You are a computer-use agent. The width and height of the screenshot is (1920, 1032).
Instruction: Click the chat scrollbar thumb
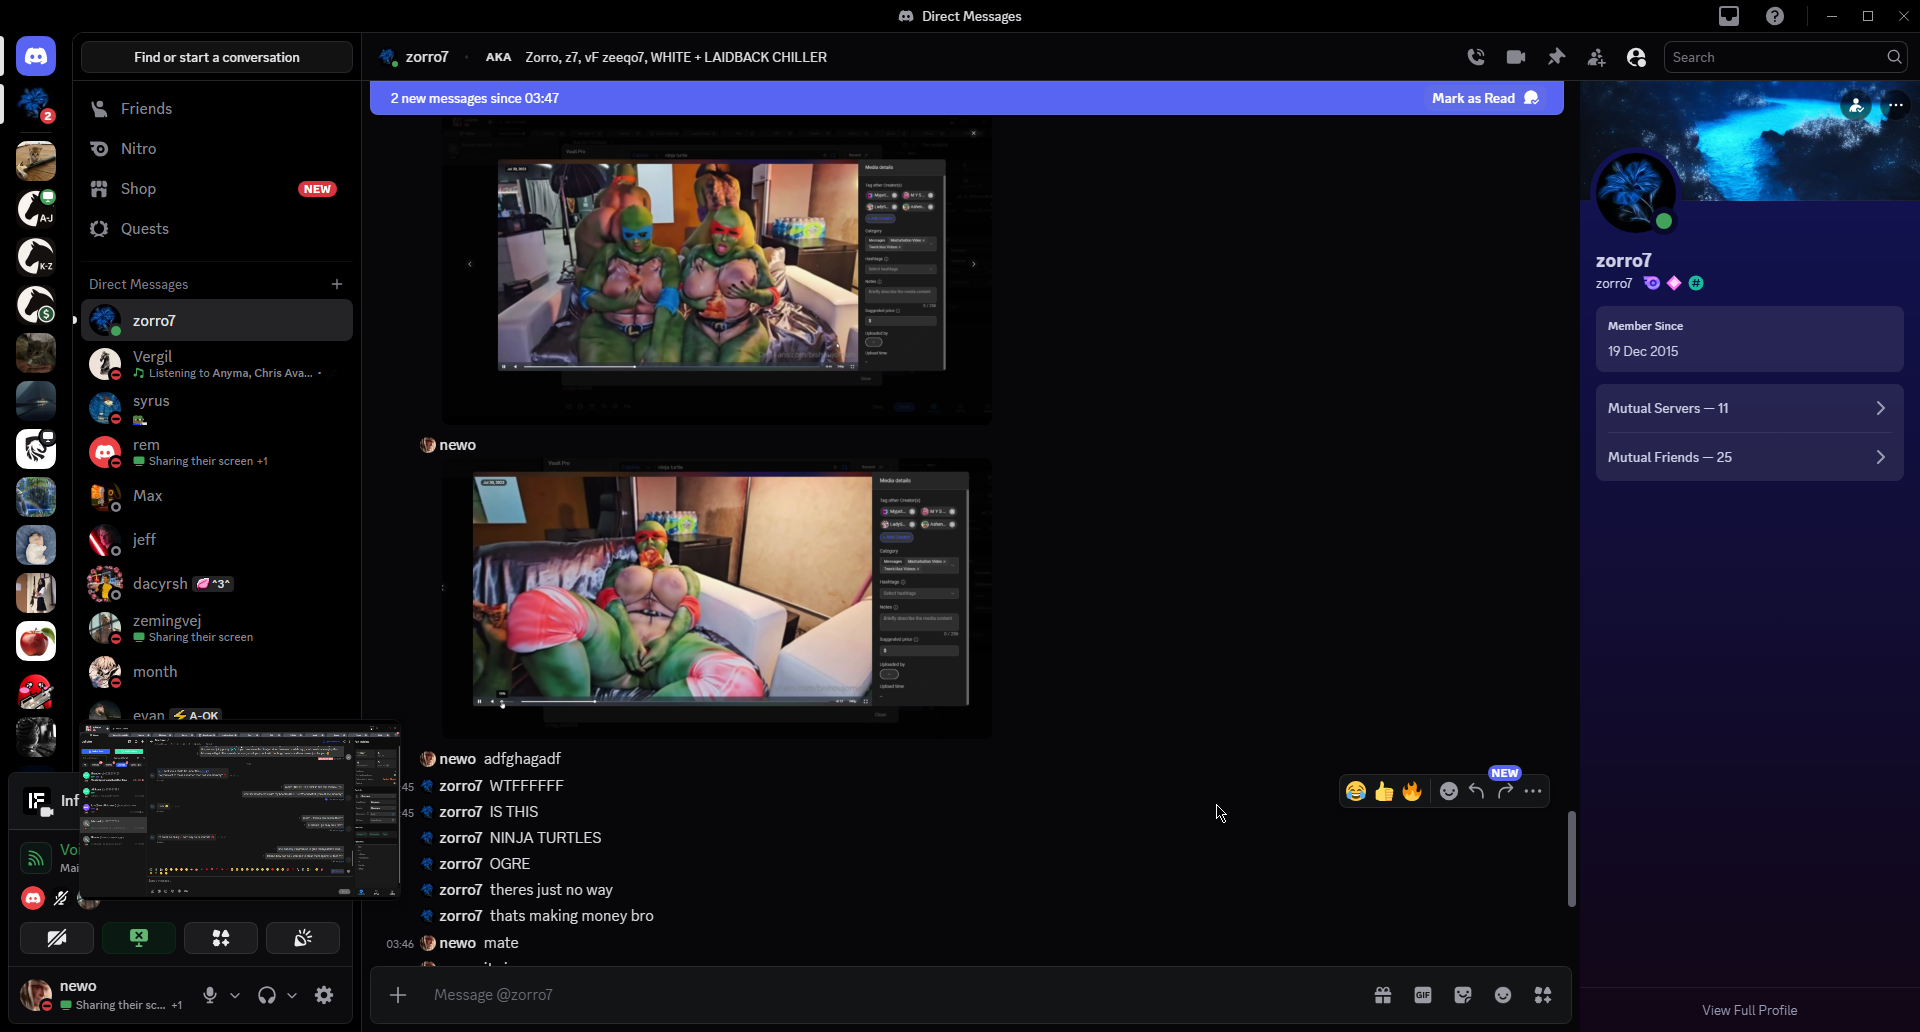[1572, 859]
